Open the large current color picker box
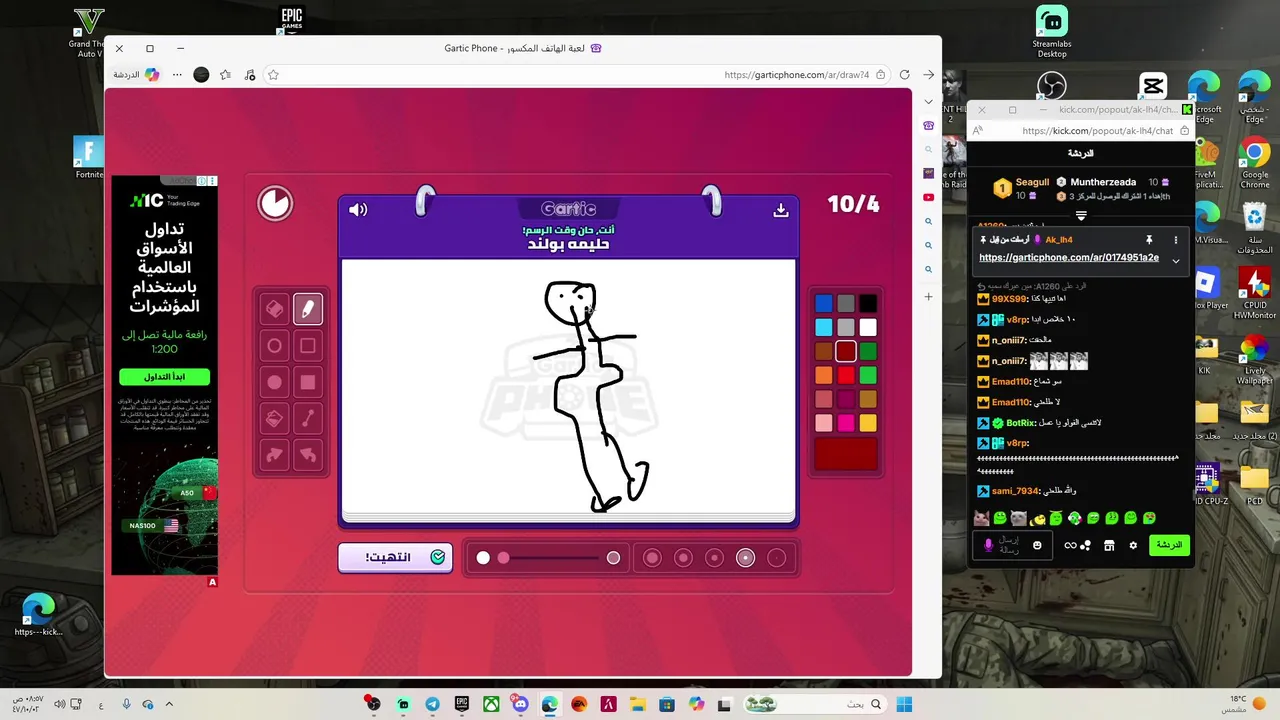Image resolution: width=1280 pixels, height=720 pixels. click(x=846, y=454)
